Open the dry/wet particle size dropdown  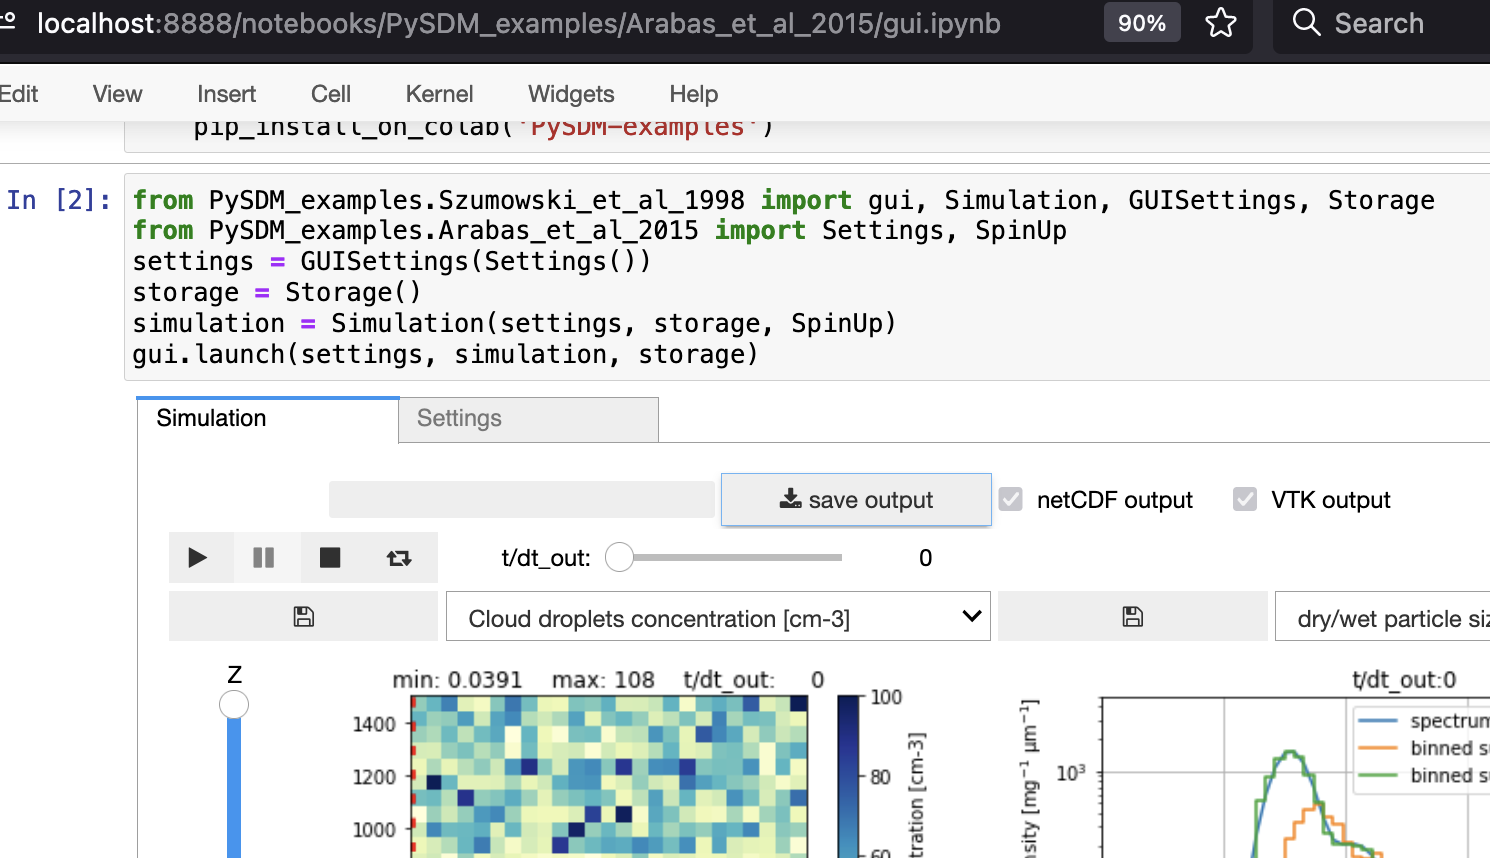click(1410, 616)
